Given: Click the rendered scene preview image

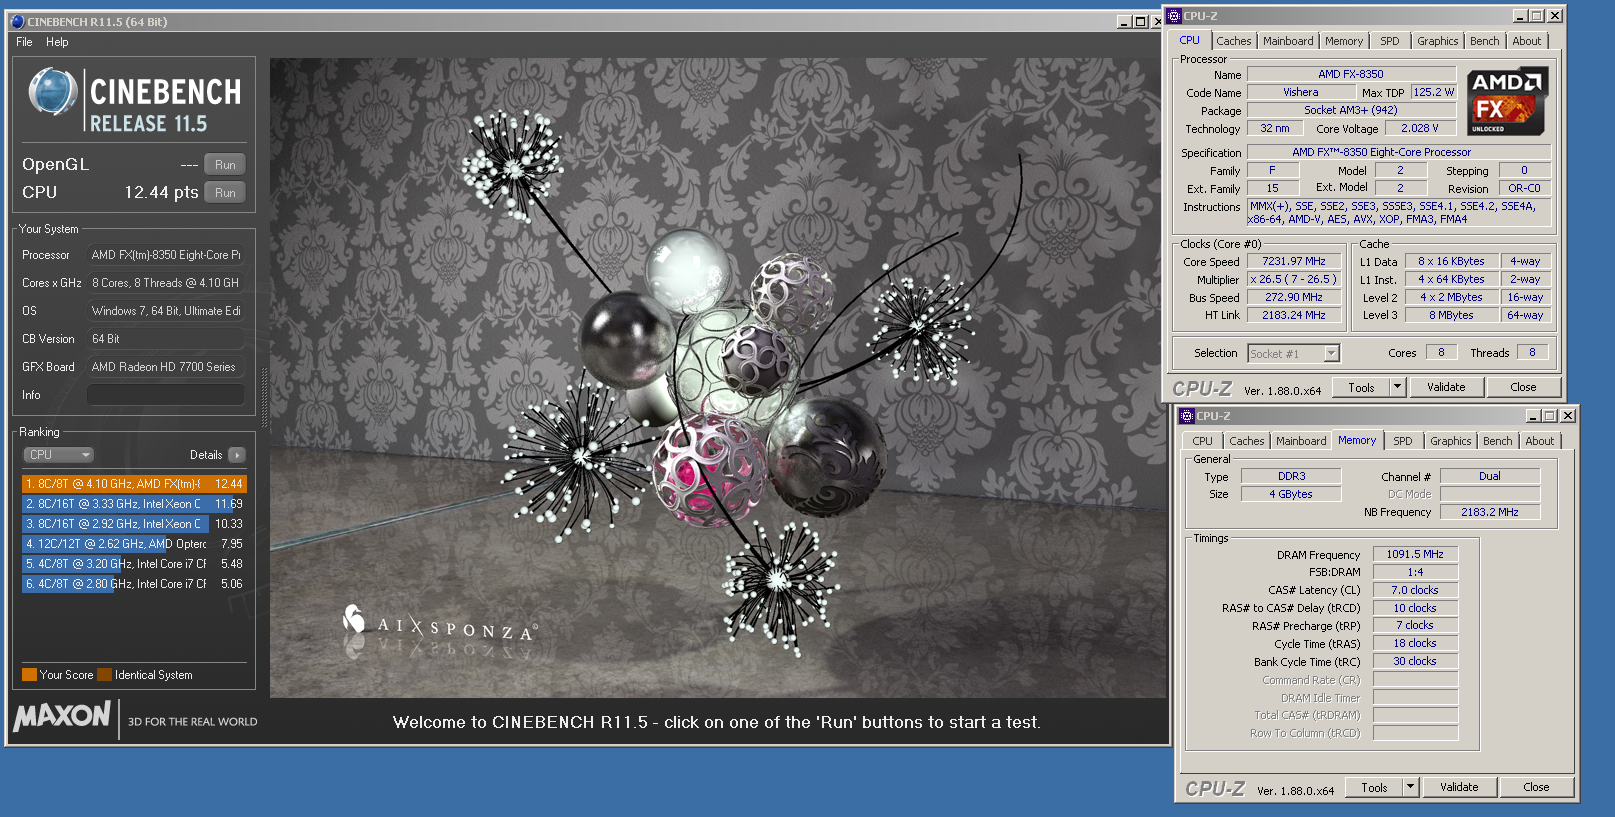Looking at the screenshot, I should click(718, 377).
